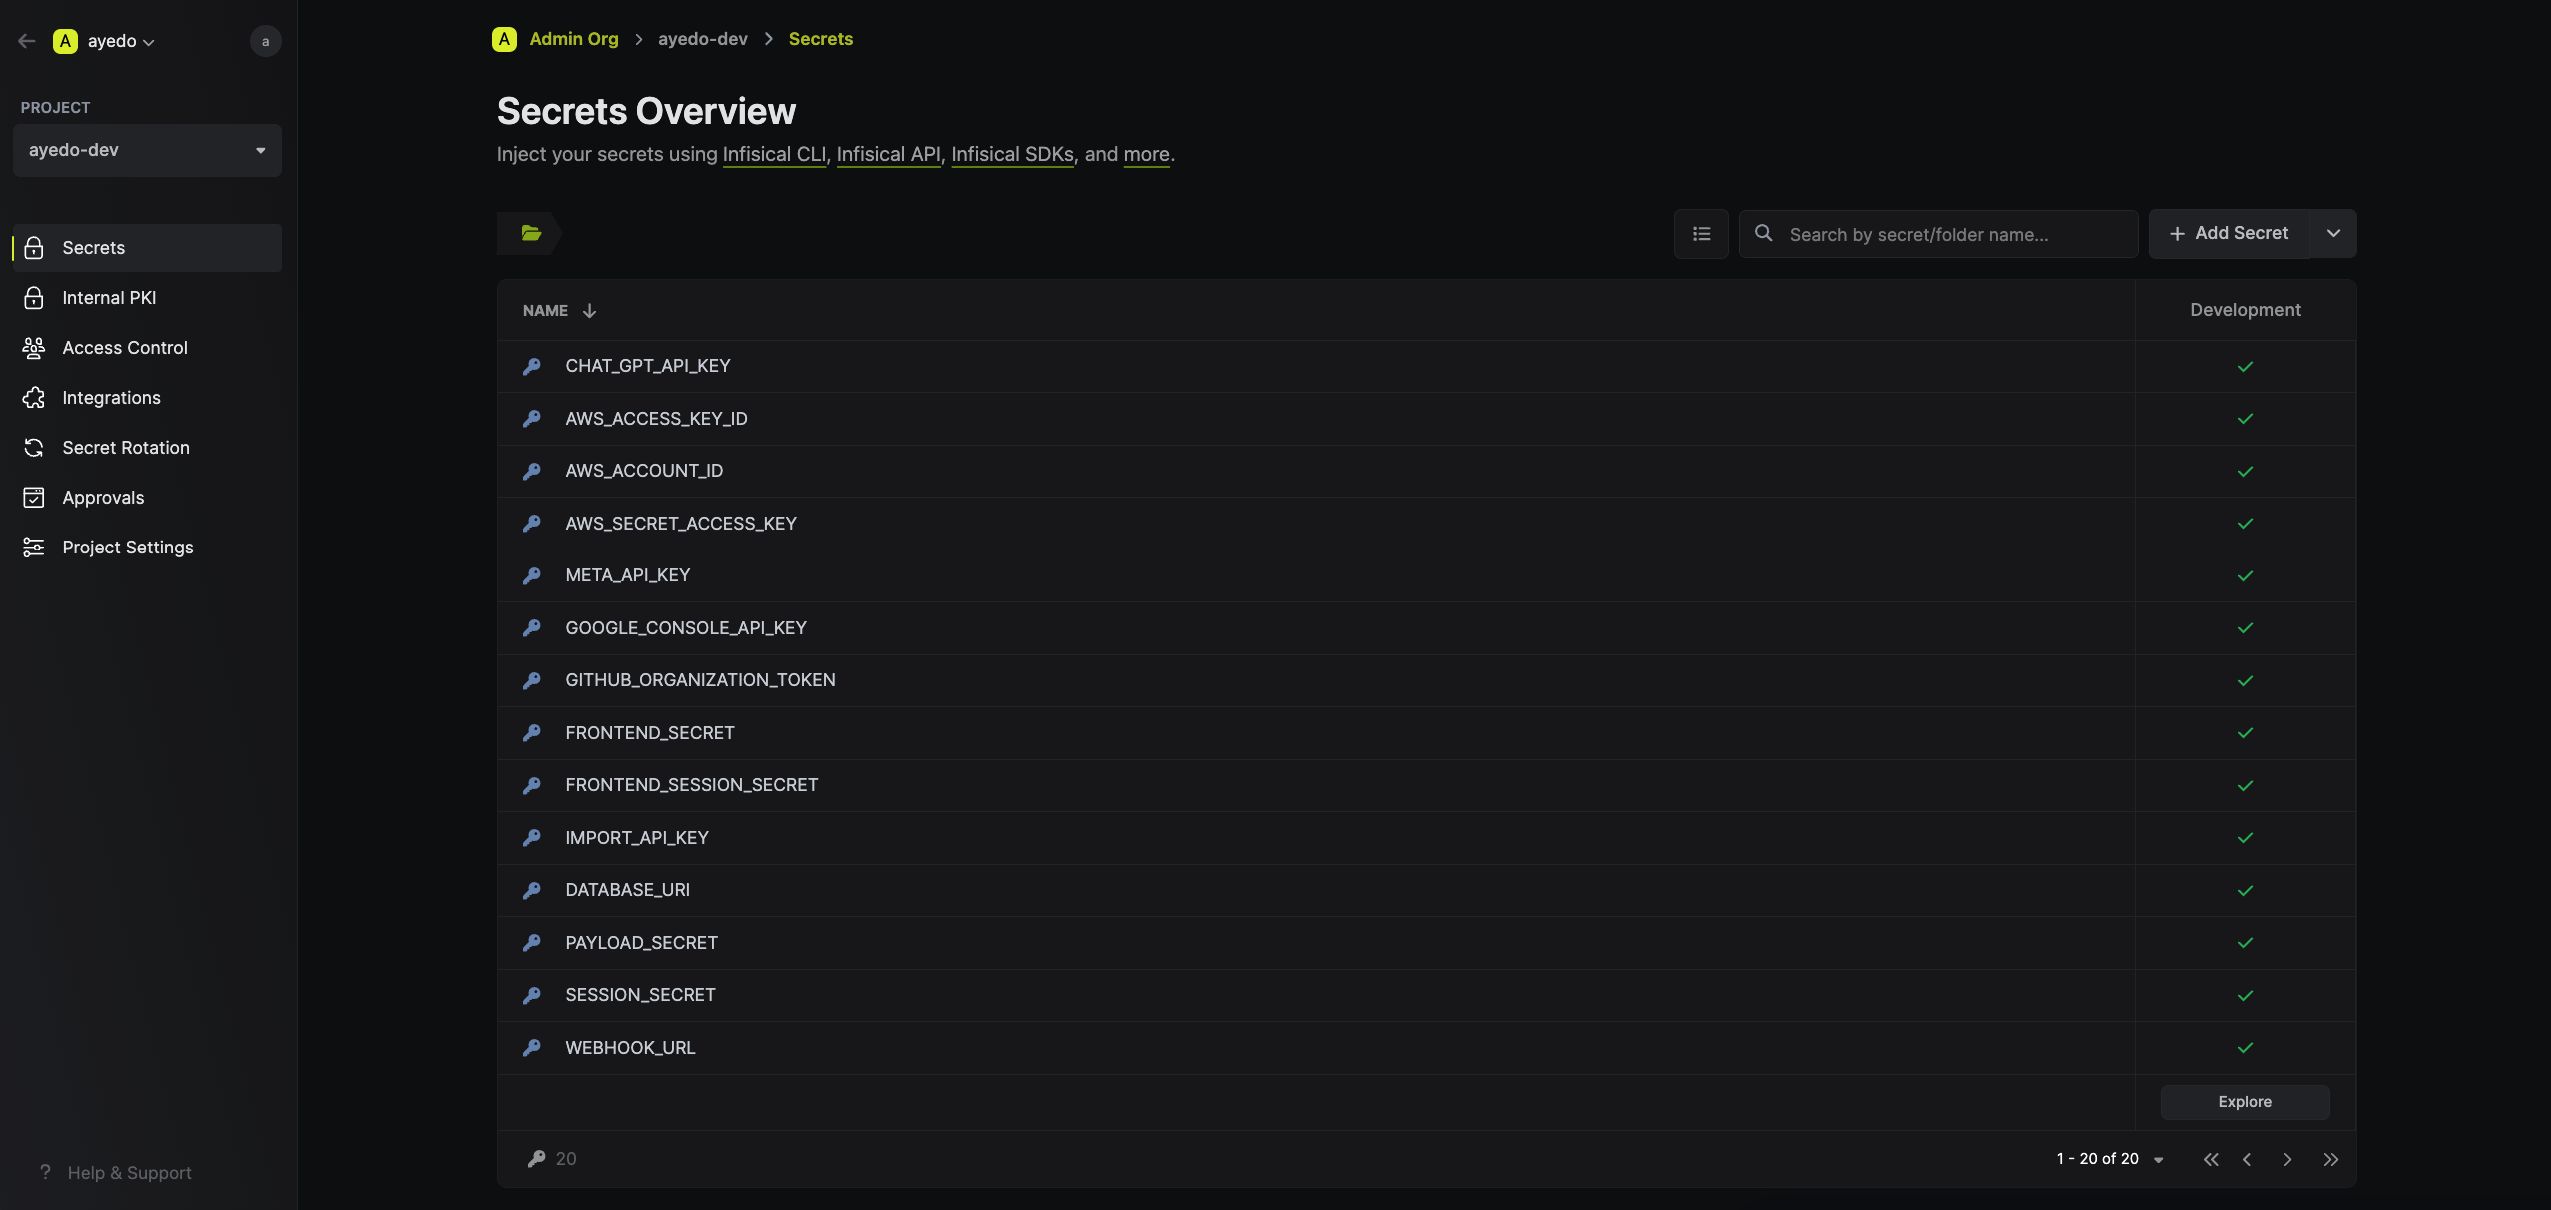
Task: Click the Project Settings sliders icon
Action: 34,547
